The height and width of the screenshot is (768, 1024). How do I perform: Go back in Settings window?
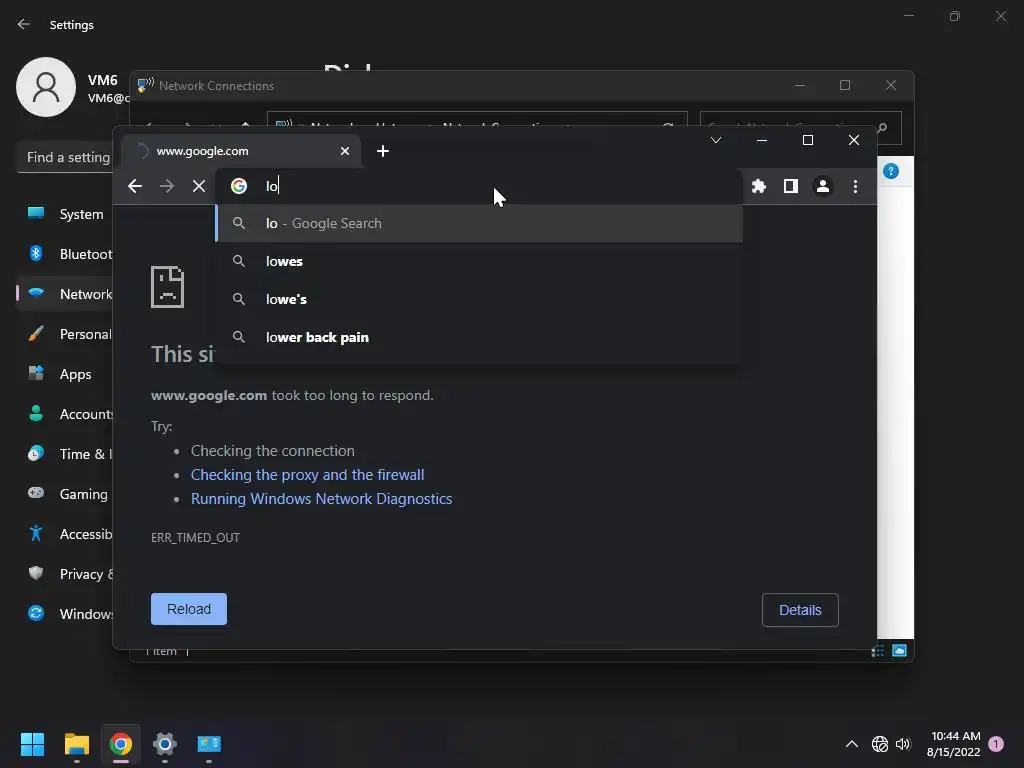pos(24,24)
